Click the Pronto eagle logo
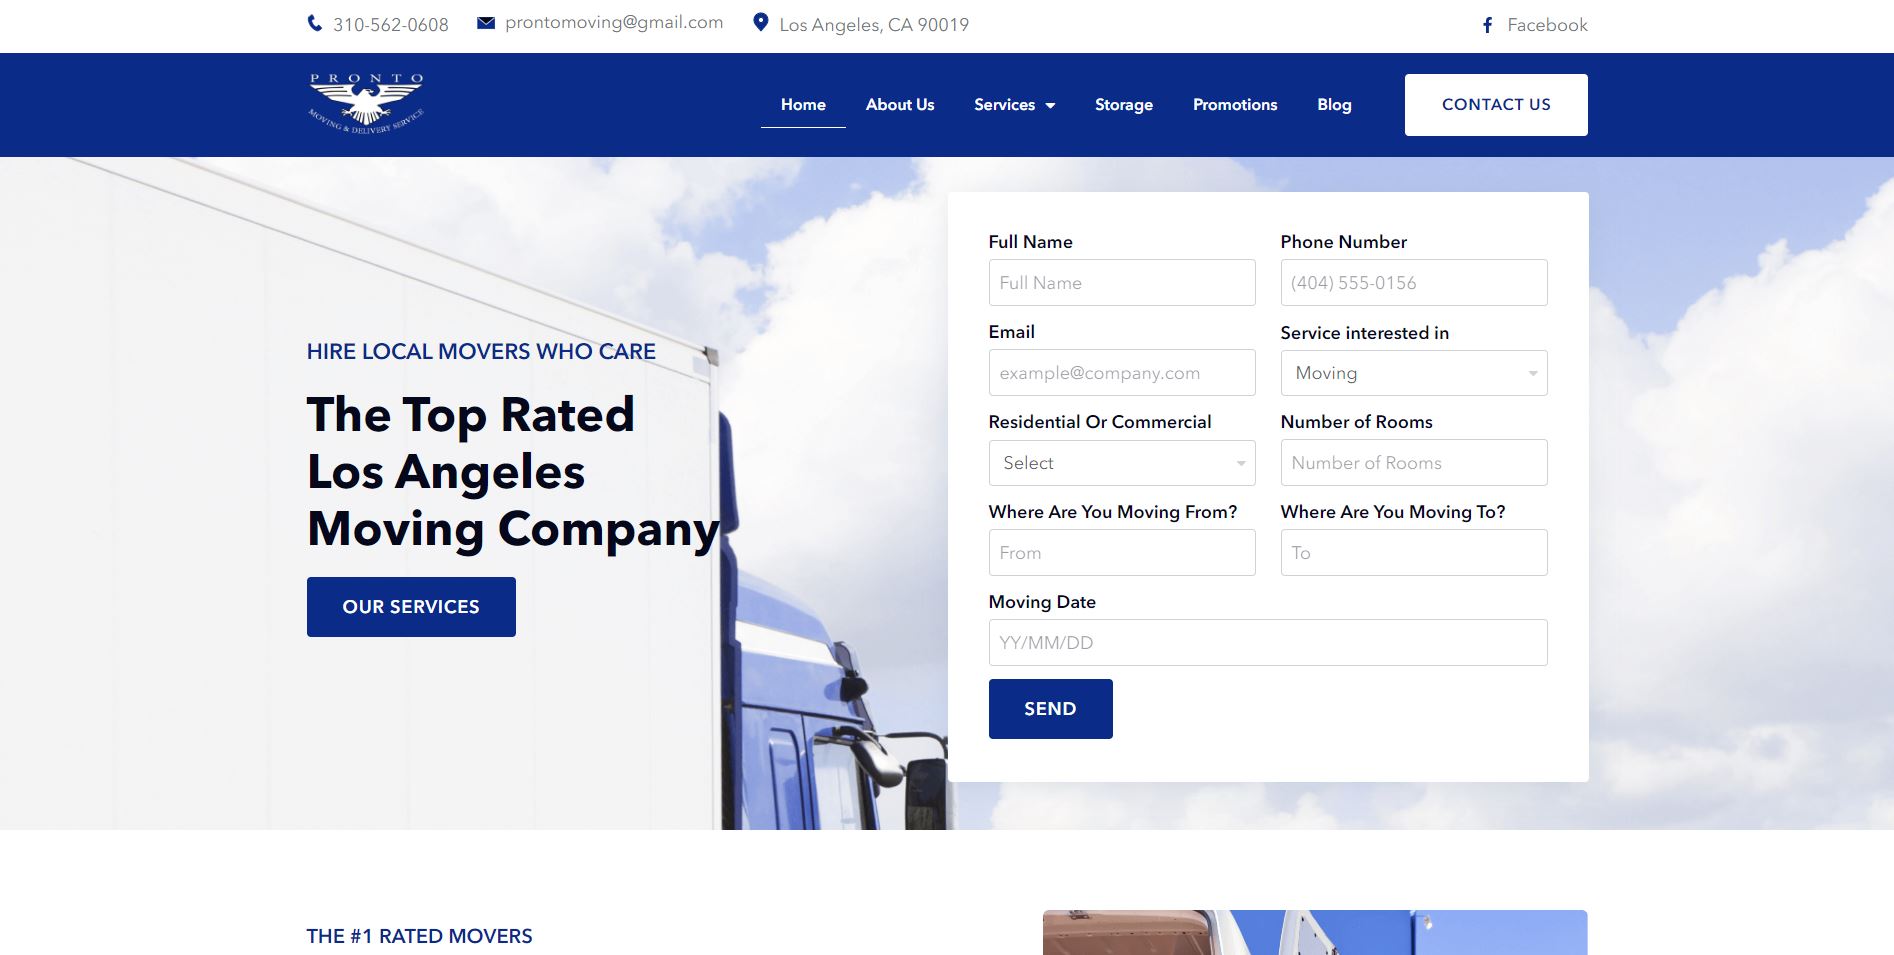1894x955 pixels. coord(366,104)
